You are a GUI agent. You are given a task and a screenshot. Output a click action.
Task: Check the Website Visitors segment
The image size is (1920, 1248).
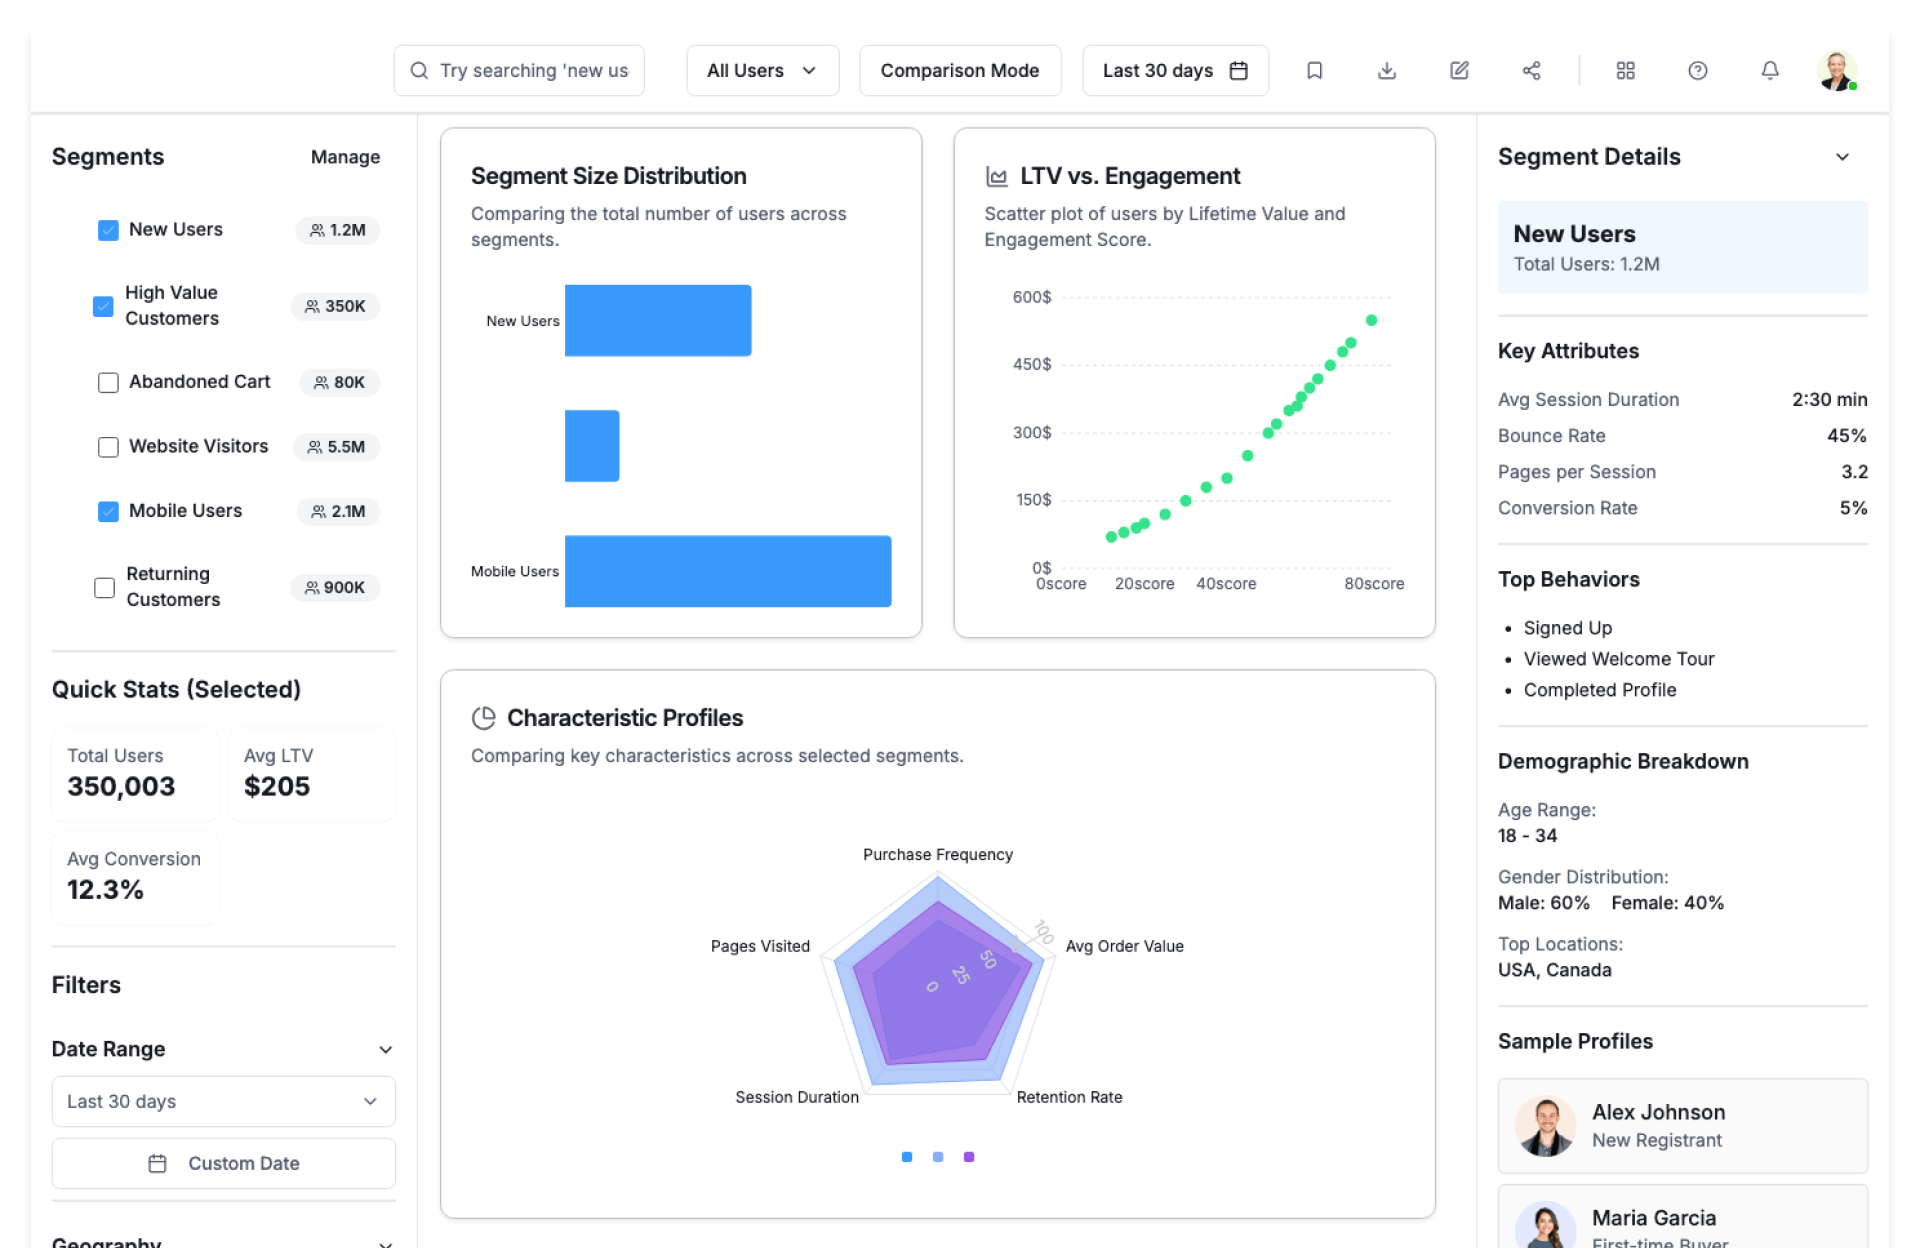pyautogui.click(x=108, y=447)
